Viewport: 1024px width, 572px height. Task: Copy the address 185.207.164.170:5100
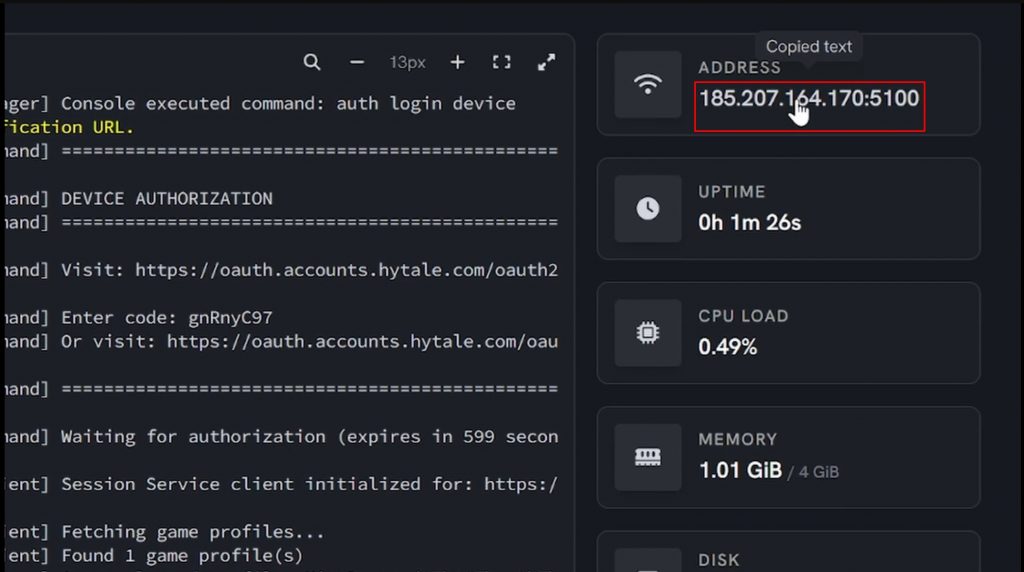click(x=809, y=99)
